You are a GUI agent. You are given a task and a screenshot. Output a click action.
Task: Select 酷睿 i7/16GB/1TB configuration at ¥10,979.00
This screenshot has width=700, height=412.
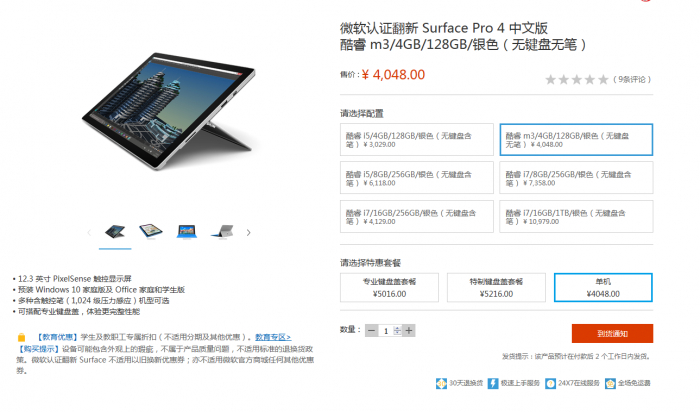576,216
